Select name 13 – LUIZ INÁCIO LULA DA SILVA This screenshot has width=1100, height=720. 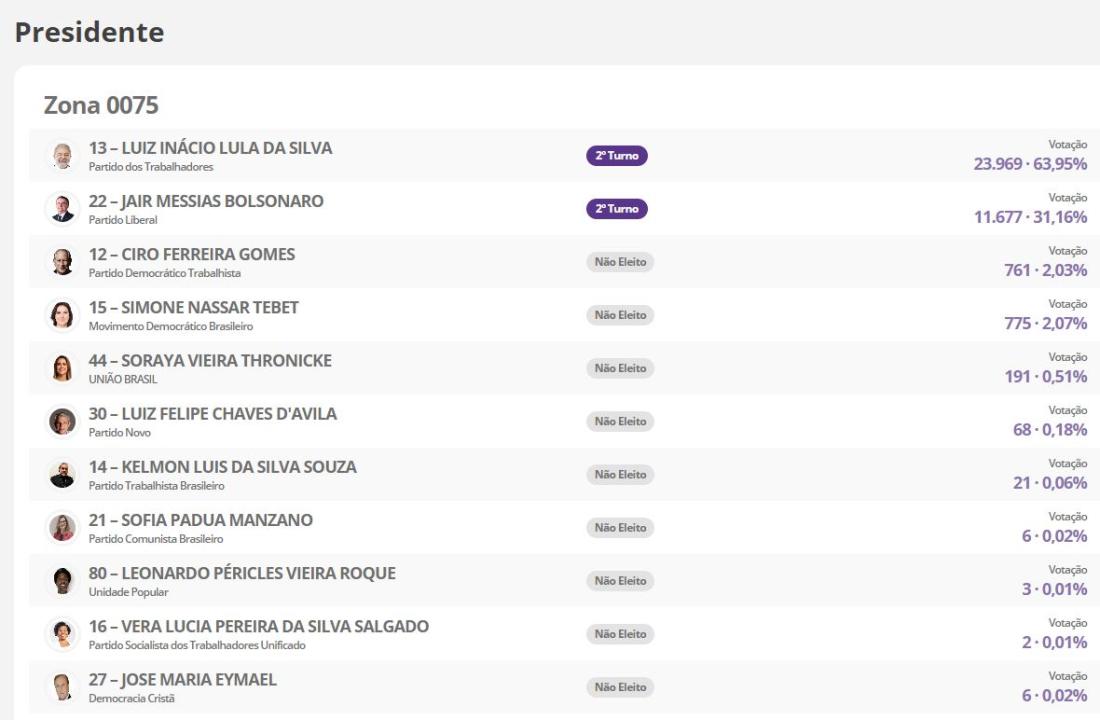click(210, 148)
